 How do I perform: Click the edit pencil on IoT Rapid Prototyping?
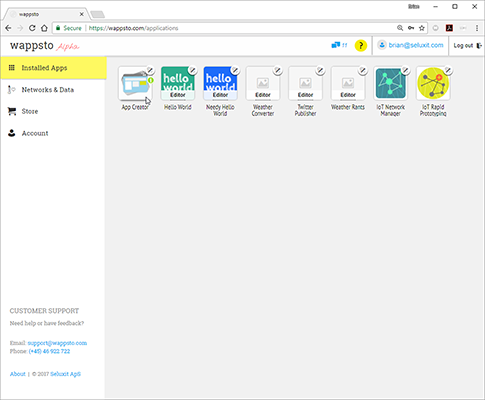(448, 70)
